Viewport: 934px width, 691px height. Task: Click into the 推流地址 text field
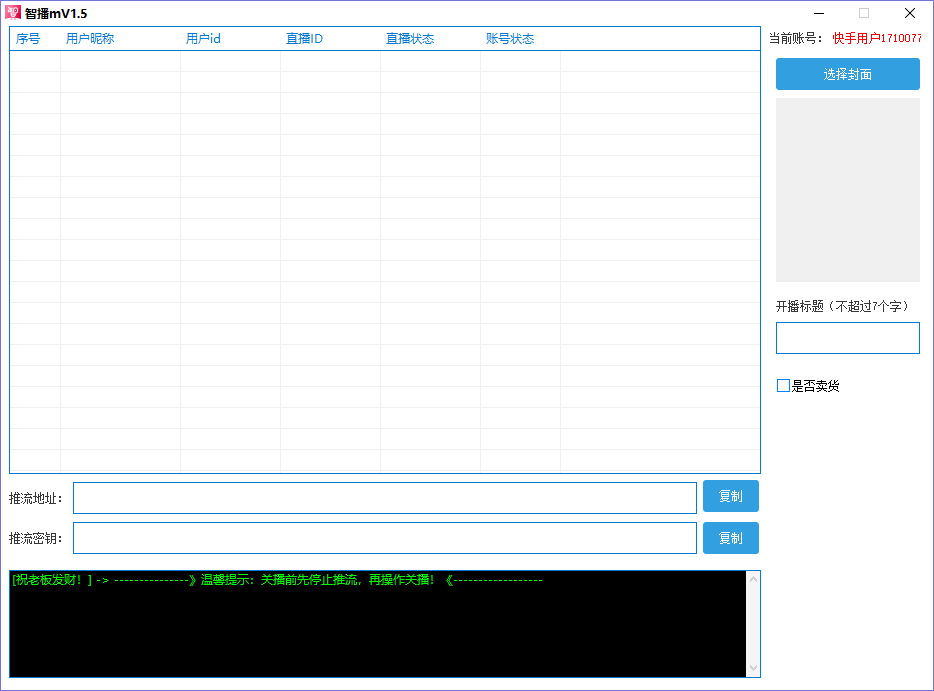click(x=385, y=498)
